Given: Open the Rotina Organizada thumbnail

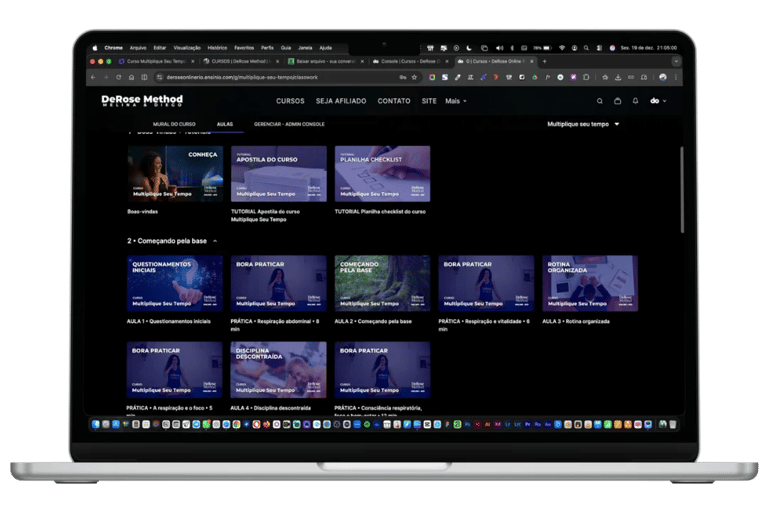Looking at the screenshot, I should click(x=590, y=283).
